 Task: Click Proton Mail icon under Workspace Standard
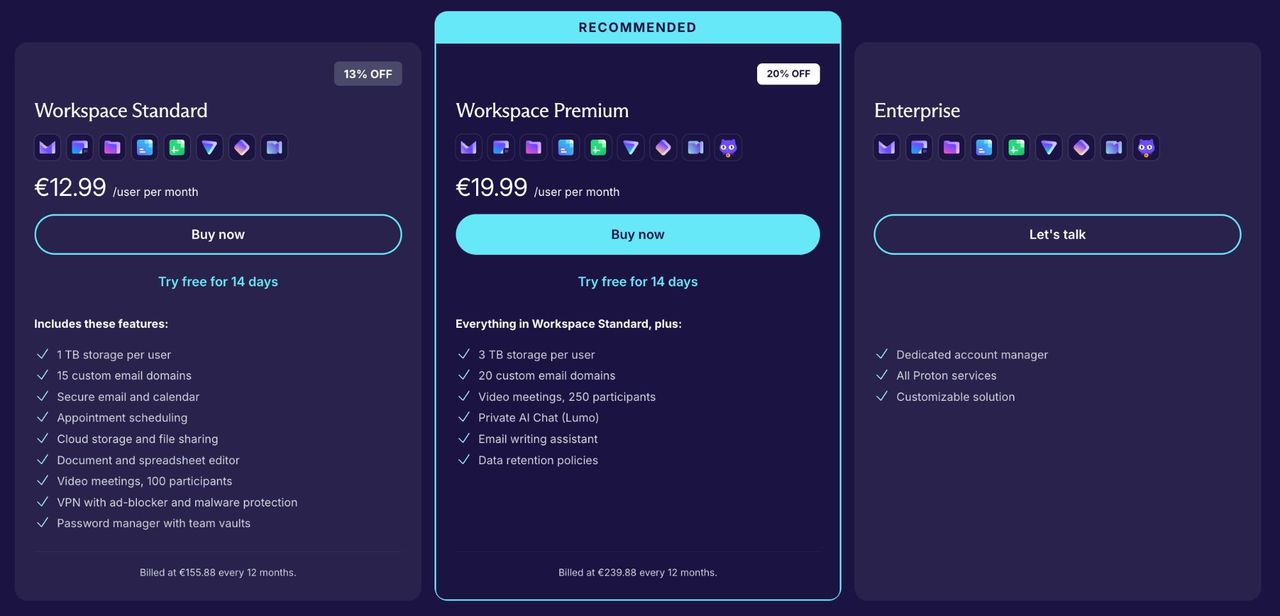47,148
